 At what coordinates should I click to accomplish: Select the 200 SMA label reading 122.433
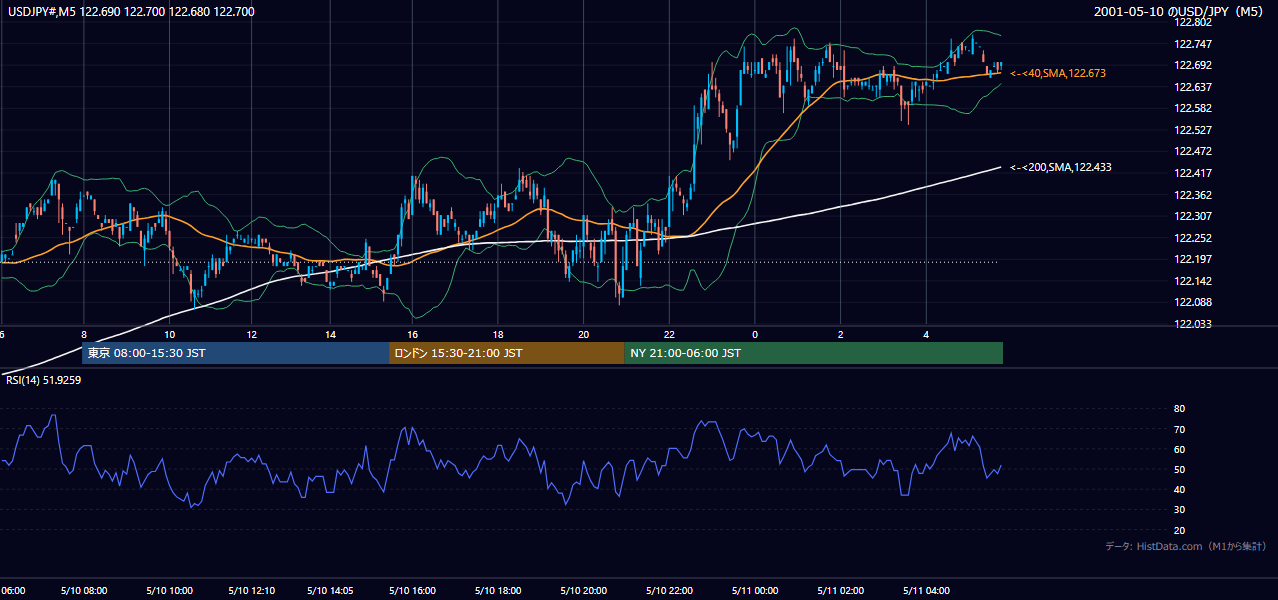[1061, 167]
